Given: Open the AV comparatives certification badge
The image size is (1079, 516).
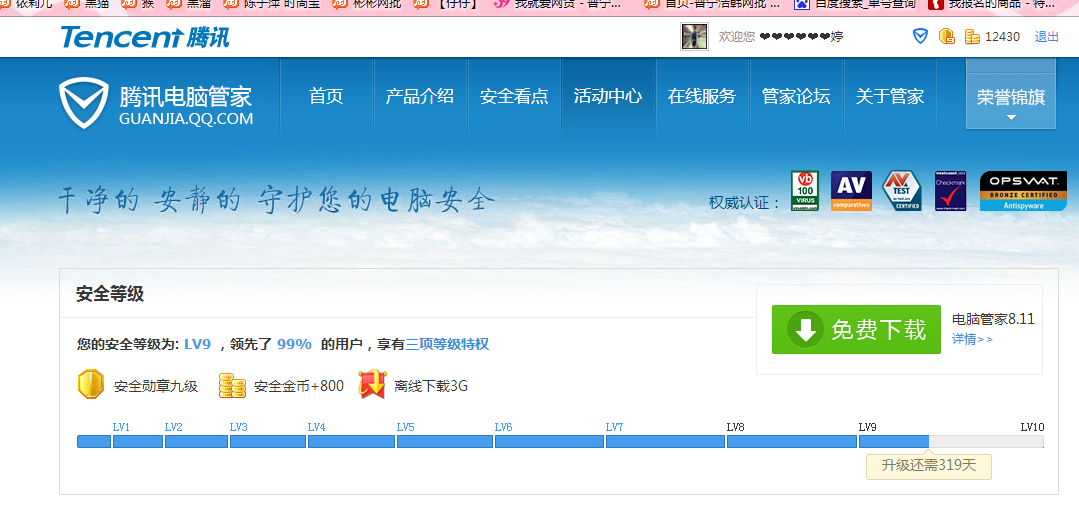Looking at the screenshot, I should [x=851, y=191].
